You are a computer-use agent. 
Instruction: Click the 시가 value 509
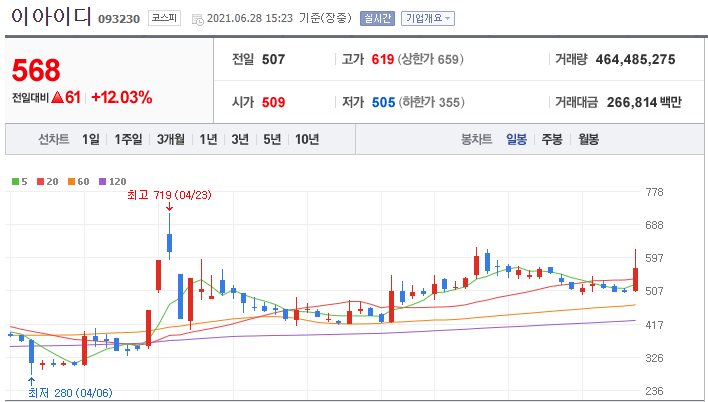click(273, 102)
